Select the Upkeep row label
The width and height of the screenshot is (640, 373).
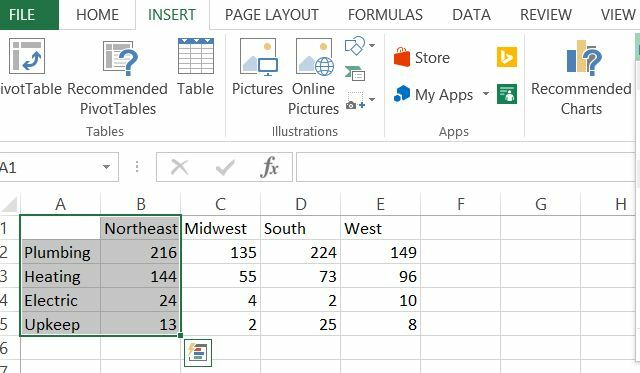pos(60,324)
